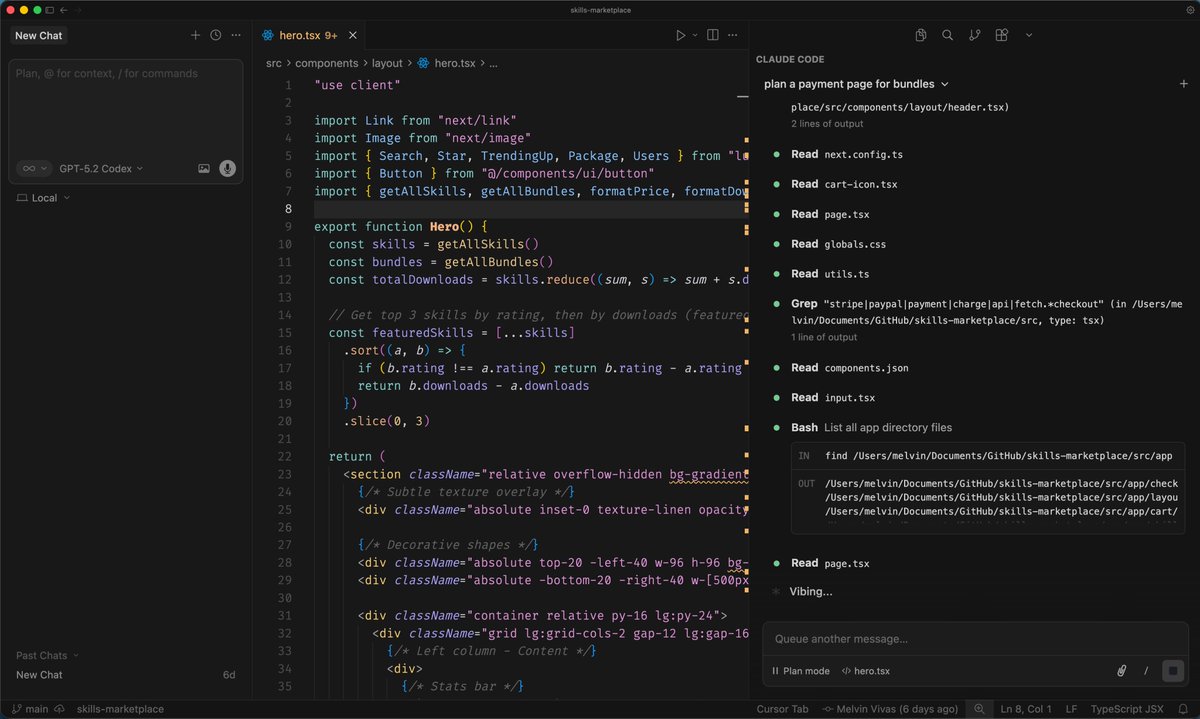Open the Local environment dropdown
Viewport: 1200px width, 719px height.
click(44, 198)
